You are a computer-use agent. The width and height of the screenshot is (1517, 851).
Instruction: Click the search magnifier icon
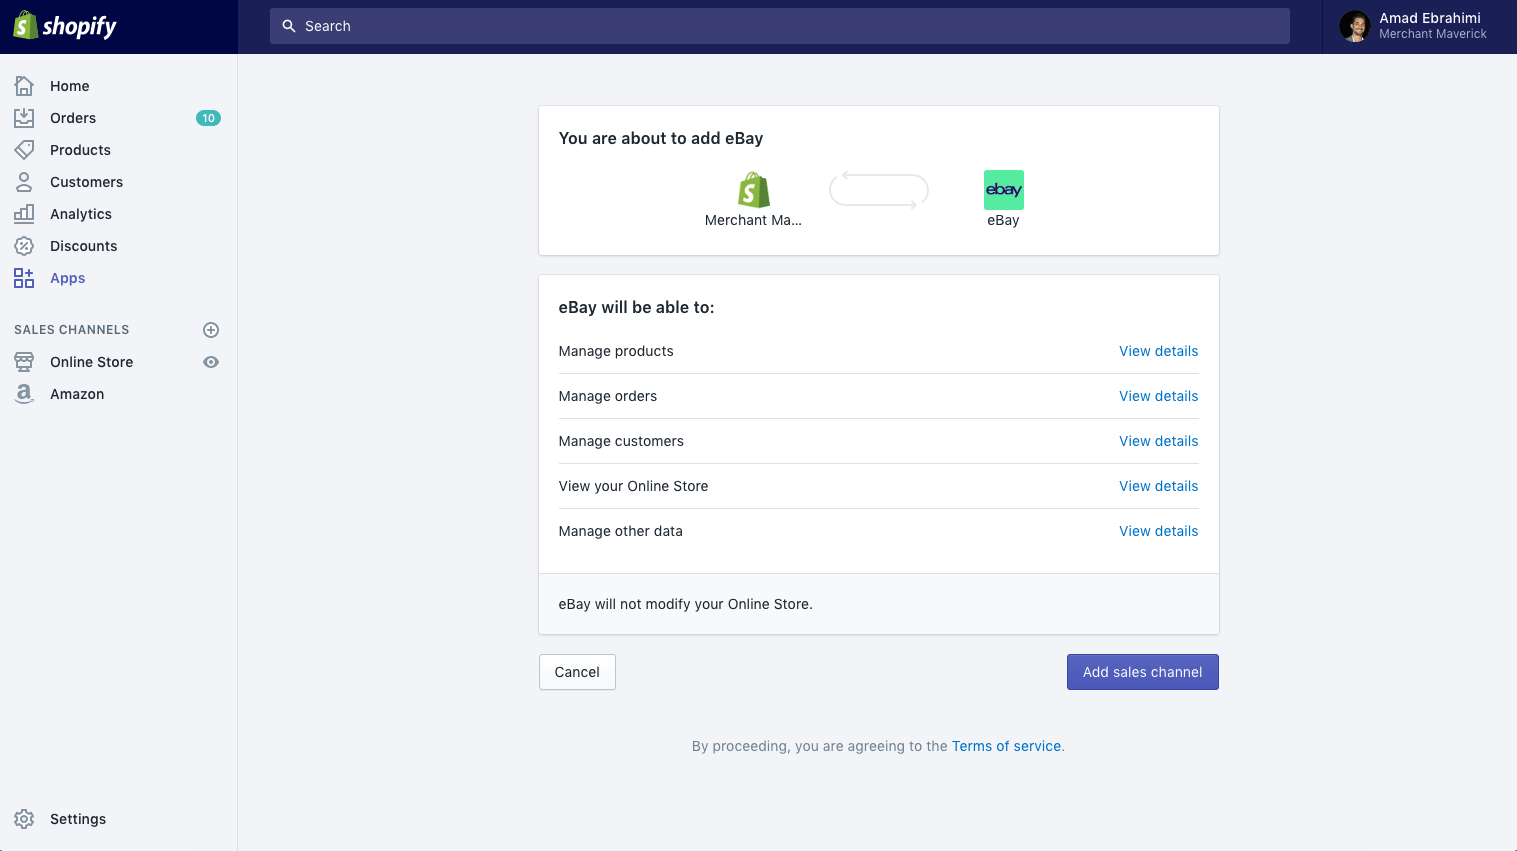(x=289, y=26)
